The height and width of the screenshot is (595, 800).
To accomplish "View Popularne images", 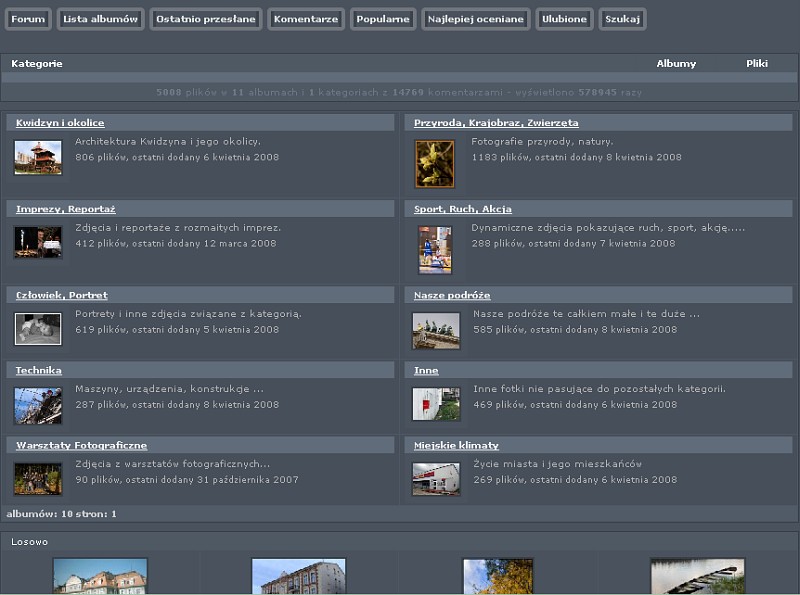I will point(383,18).
